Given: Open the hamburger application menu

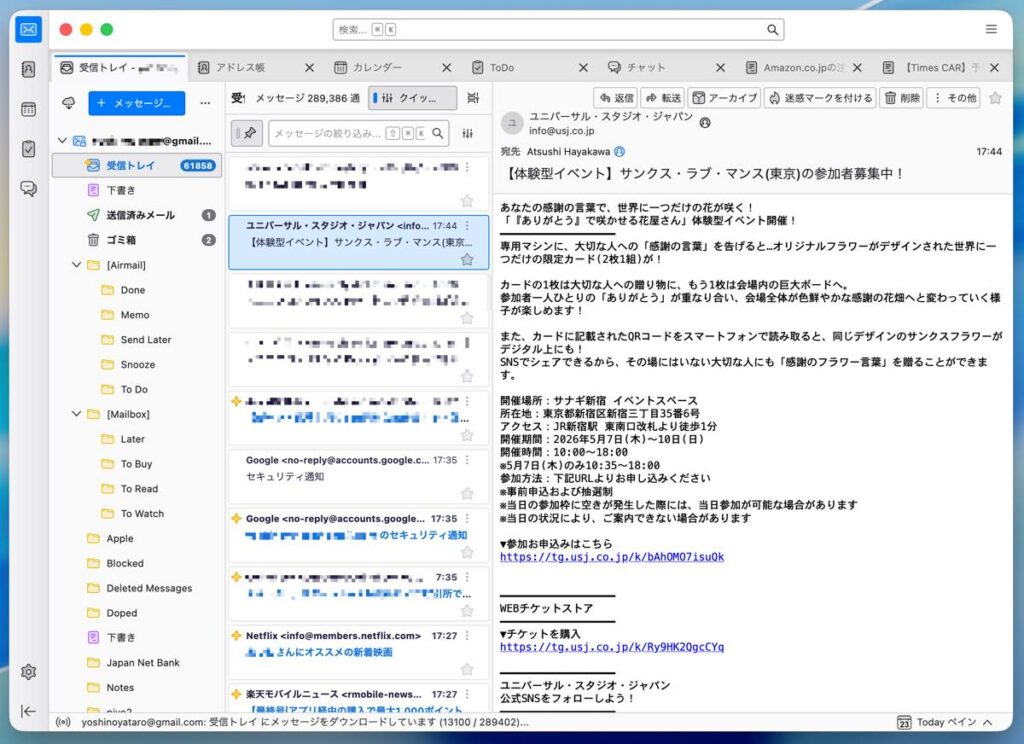Looking at the screenshot, I should [x=991, y=29].
